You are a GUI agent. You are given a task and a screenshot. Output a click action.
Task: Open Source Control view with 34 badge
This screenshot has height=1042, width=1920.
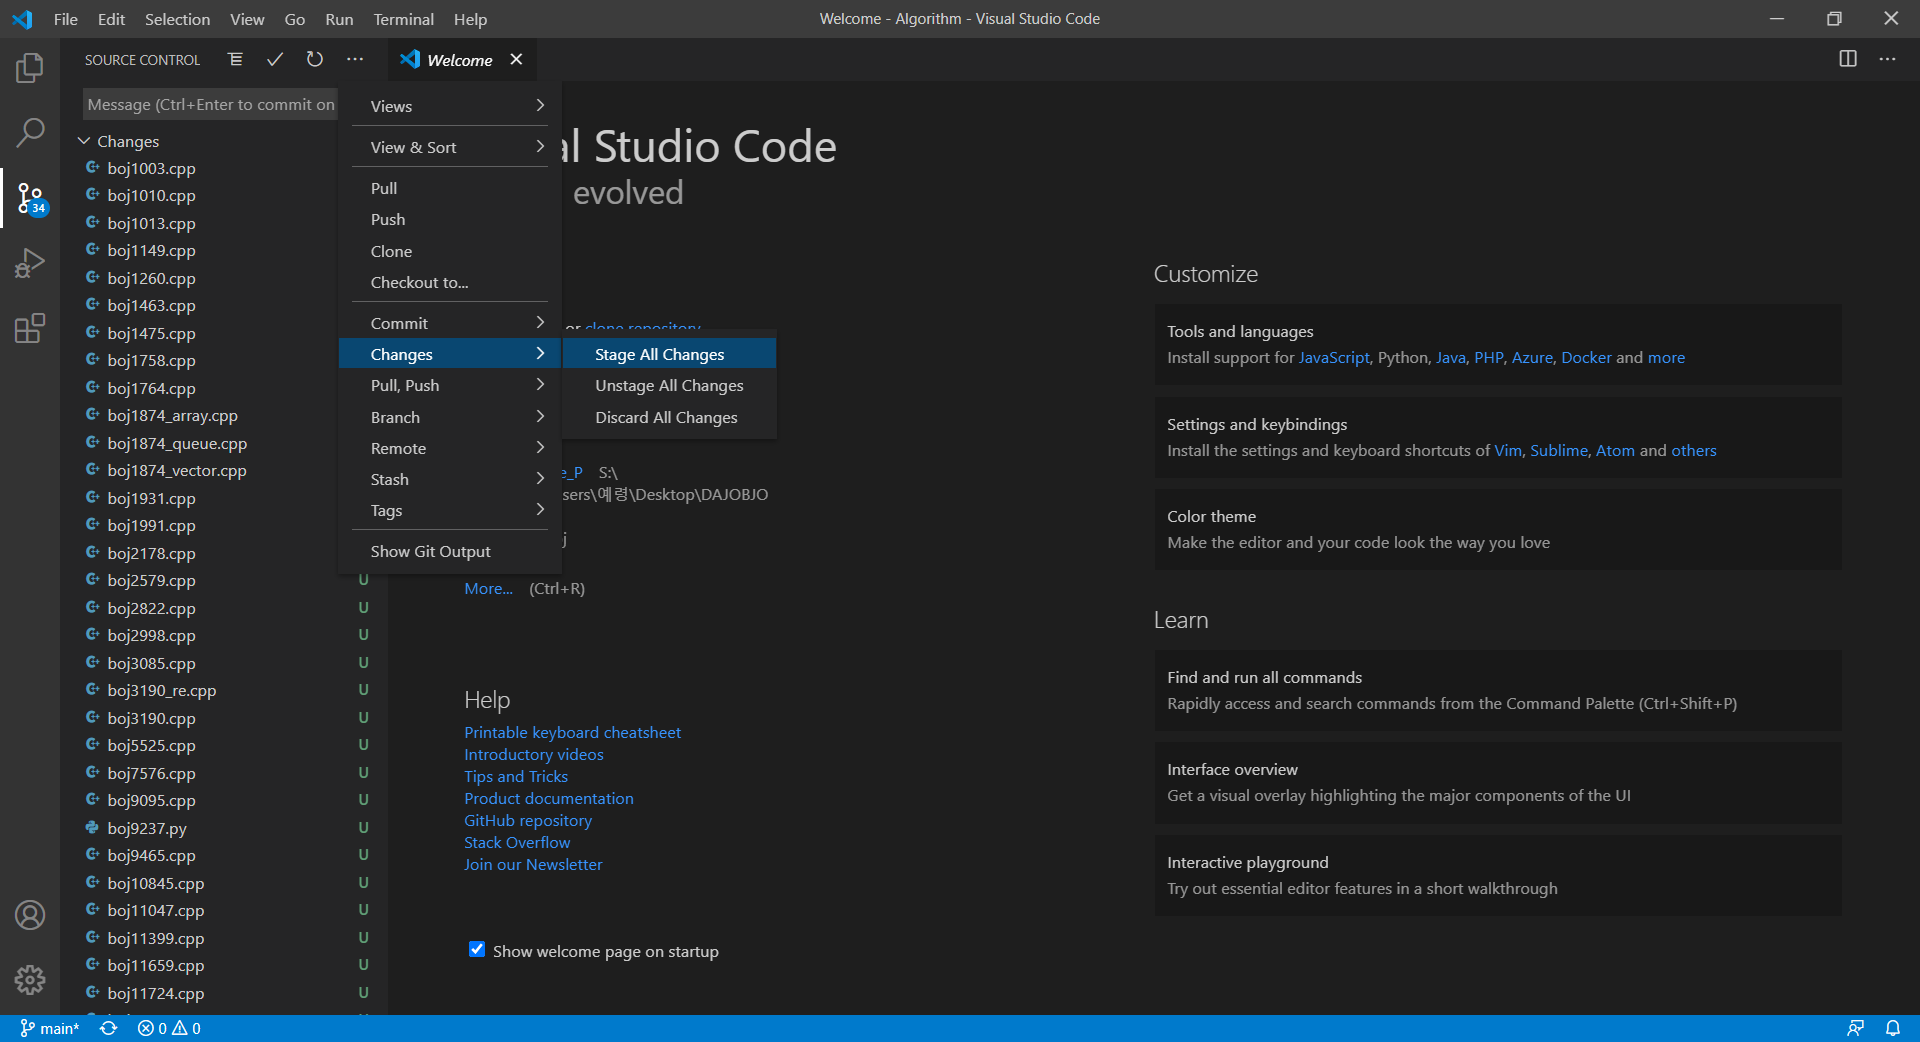(30, 198)
